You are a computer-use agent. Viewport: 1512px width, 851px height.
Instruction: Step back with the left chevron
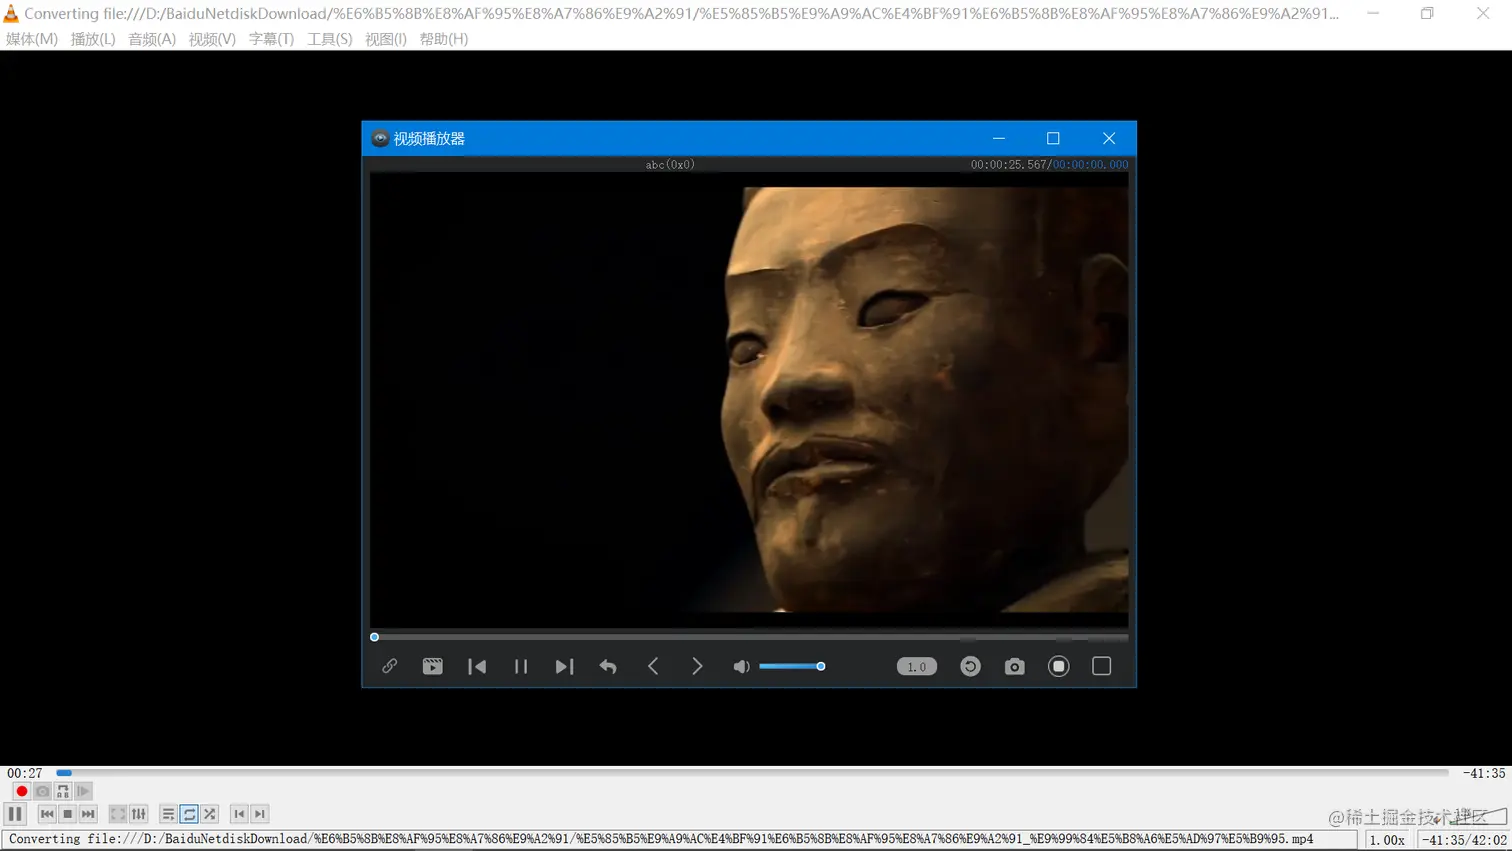653,666
